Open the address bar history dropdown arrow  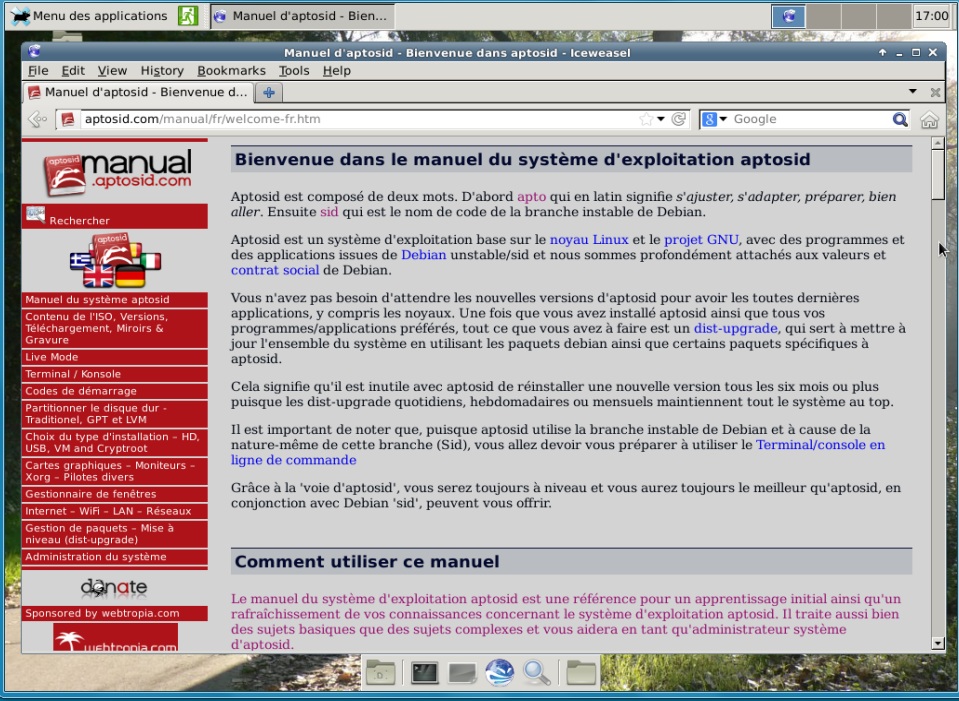click(661, 119)
